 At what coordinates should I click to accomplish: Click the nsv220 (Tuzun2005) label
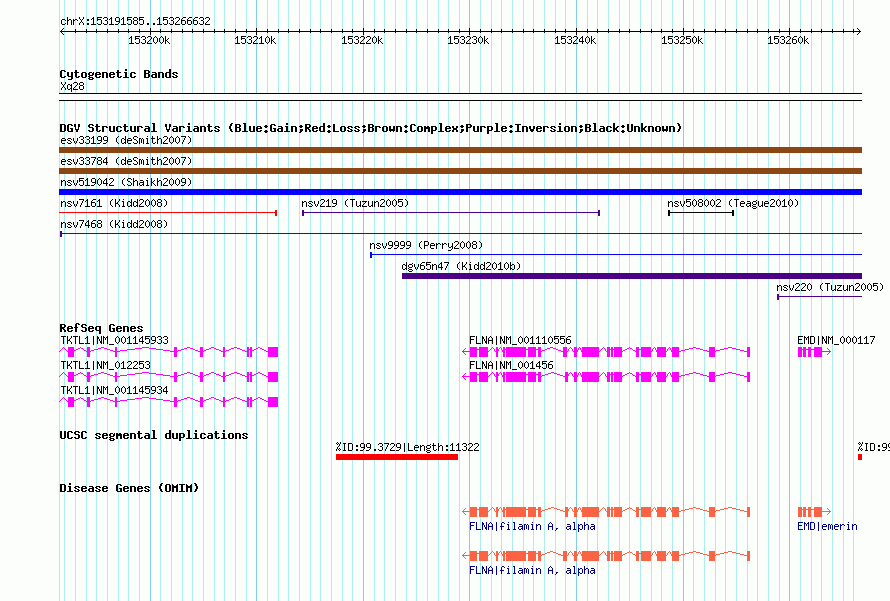(830, 287)
